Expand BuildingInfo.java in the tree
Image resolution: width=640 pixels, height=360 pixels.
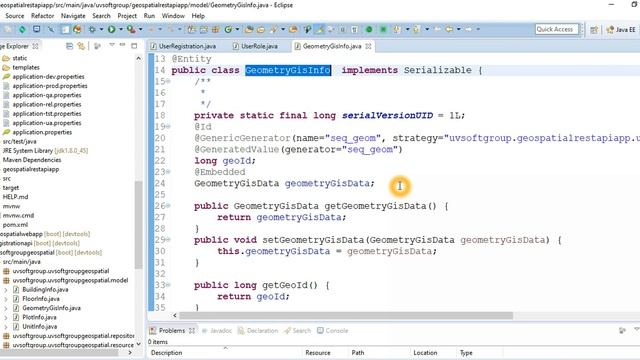click(6, 290)
